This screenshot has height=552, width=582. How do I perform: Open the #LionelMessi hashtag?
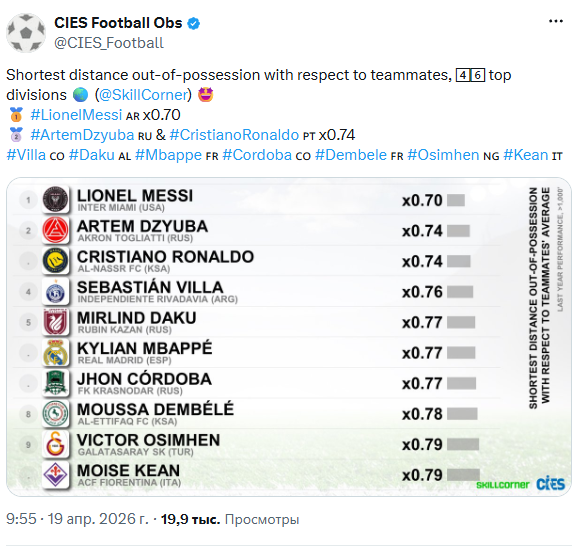point(76,115)
